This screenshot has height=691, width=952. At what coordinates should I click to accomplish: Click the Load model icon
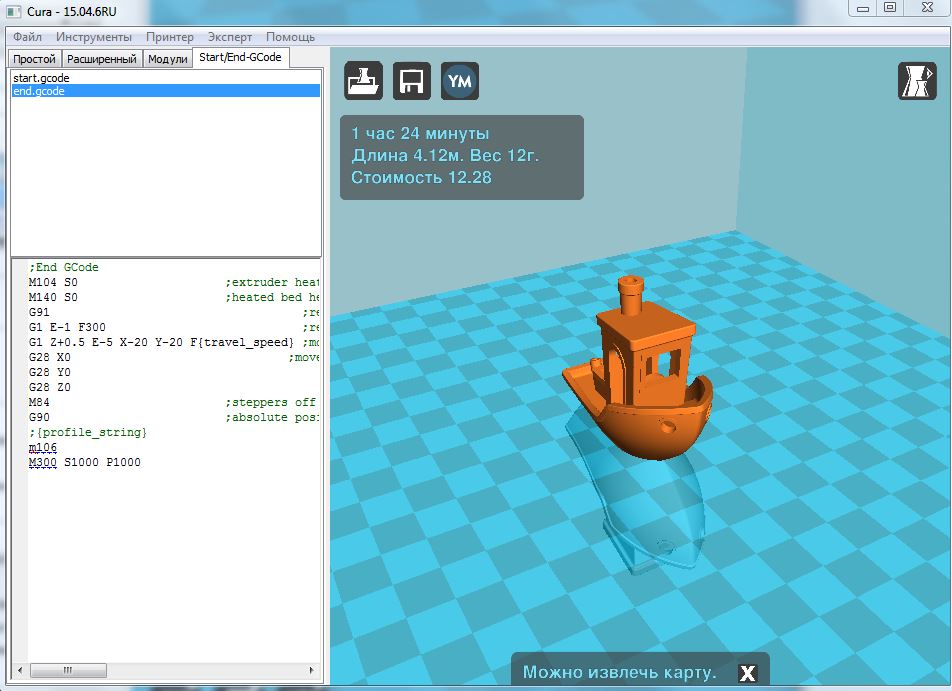[x=364, y=81]
